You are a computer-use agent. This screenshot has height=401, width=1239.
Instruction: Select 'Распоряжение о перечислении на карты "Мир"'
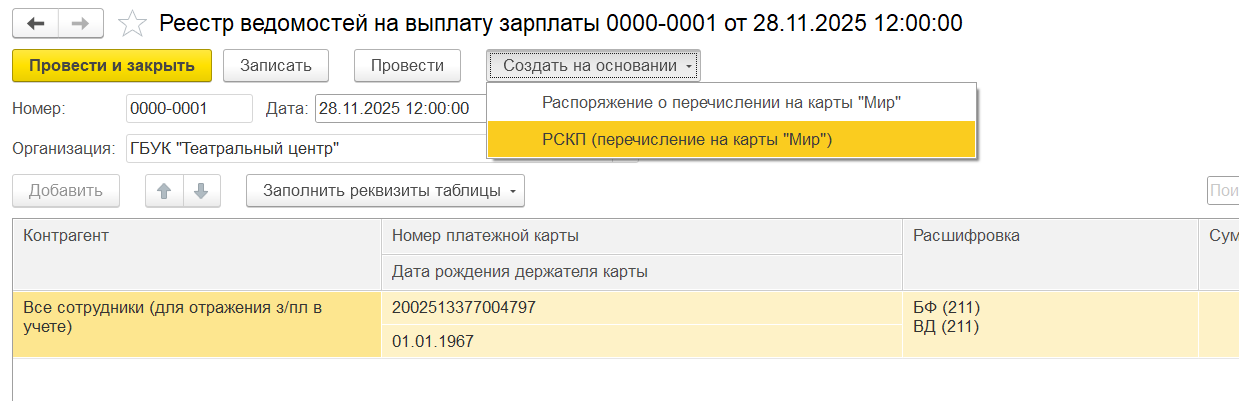pos(721,102)
